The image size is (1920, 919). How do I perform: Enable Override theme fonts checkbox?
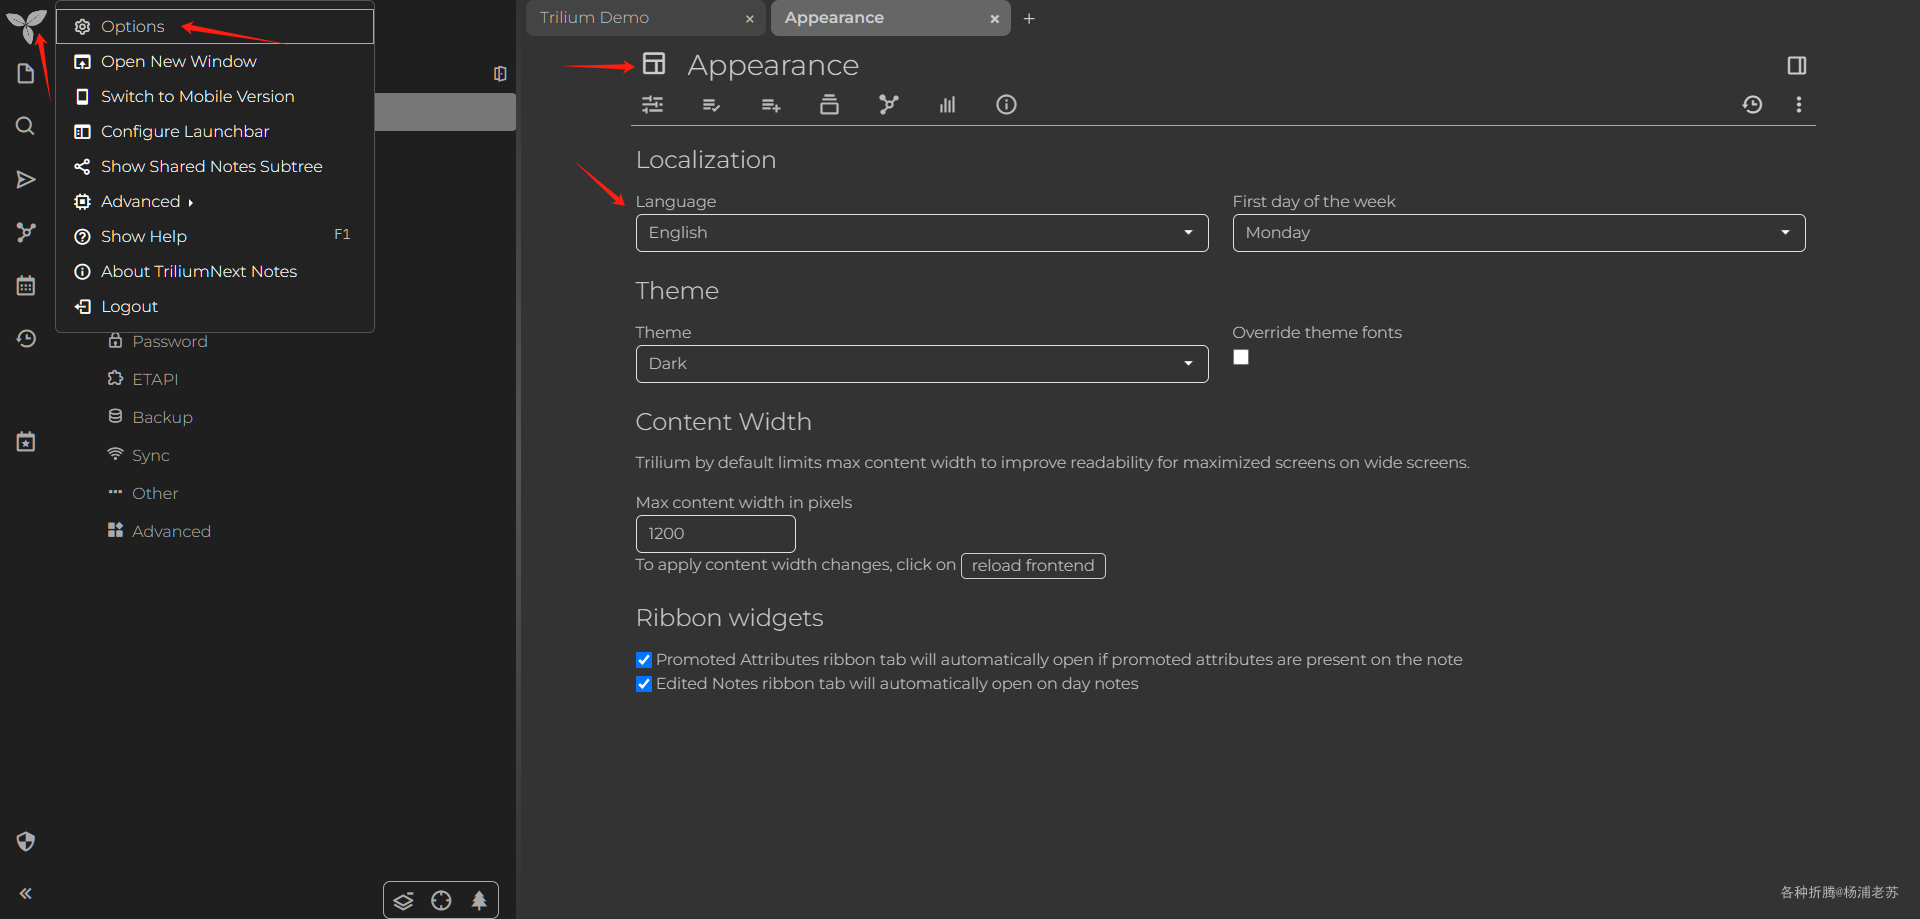coord(1241,358)
